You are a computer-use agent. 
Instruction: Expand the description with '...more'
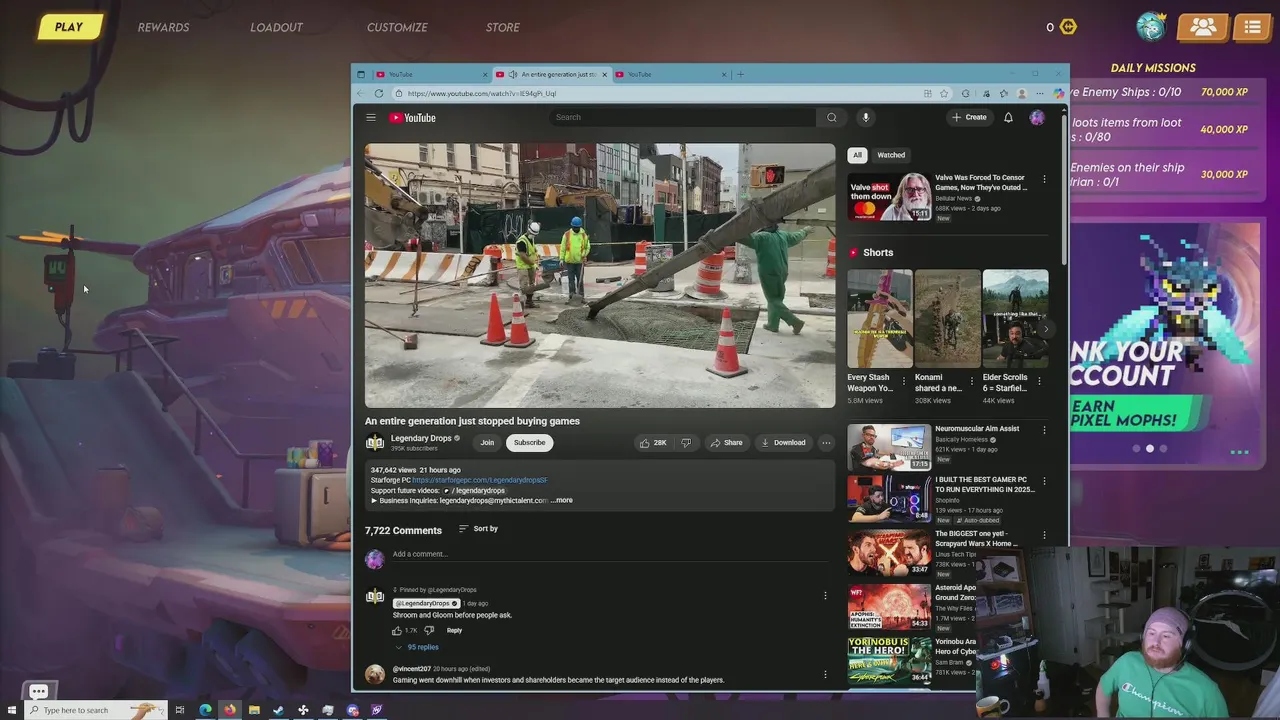[562, 500]
